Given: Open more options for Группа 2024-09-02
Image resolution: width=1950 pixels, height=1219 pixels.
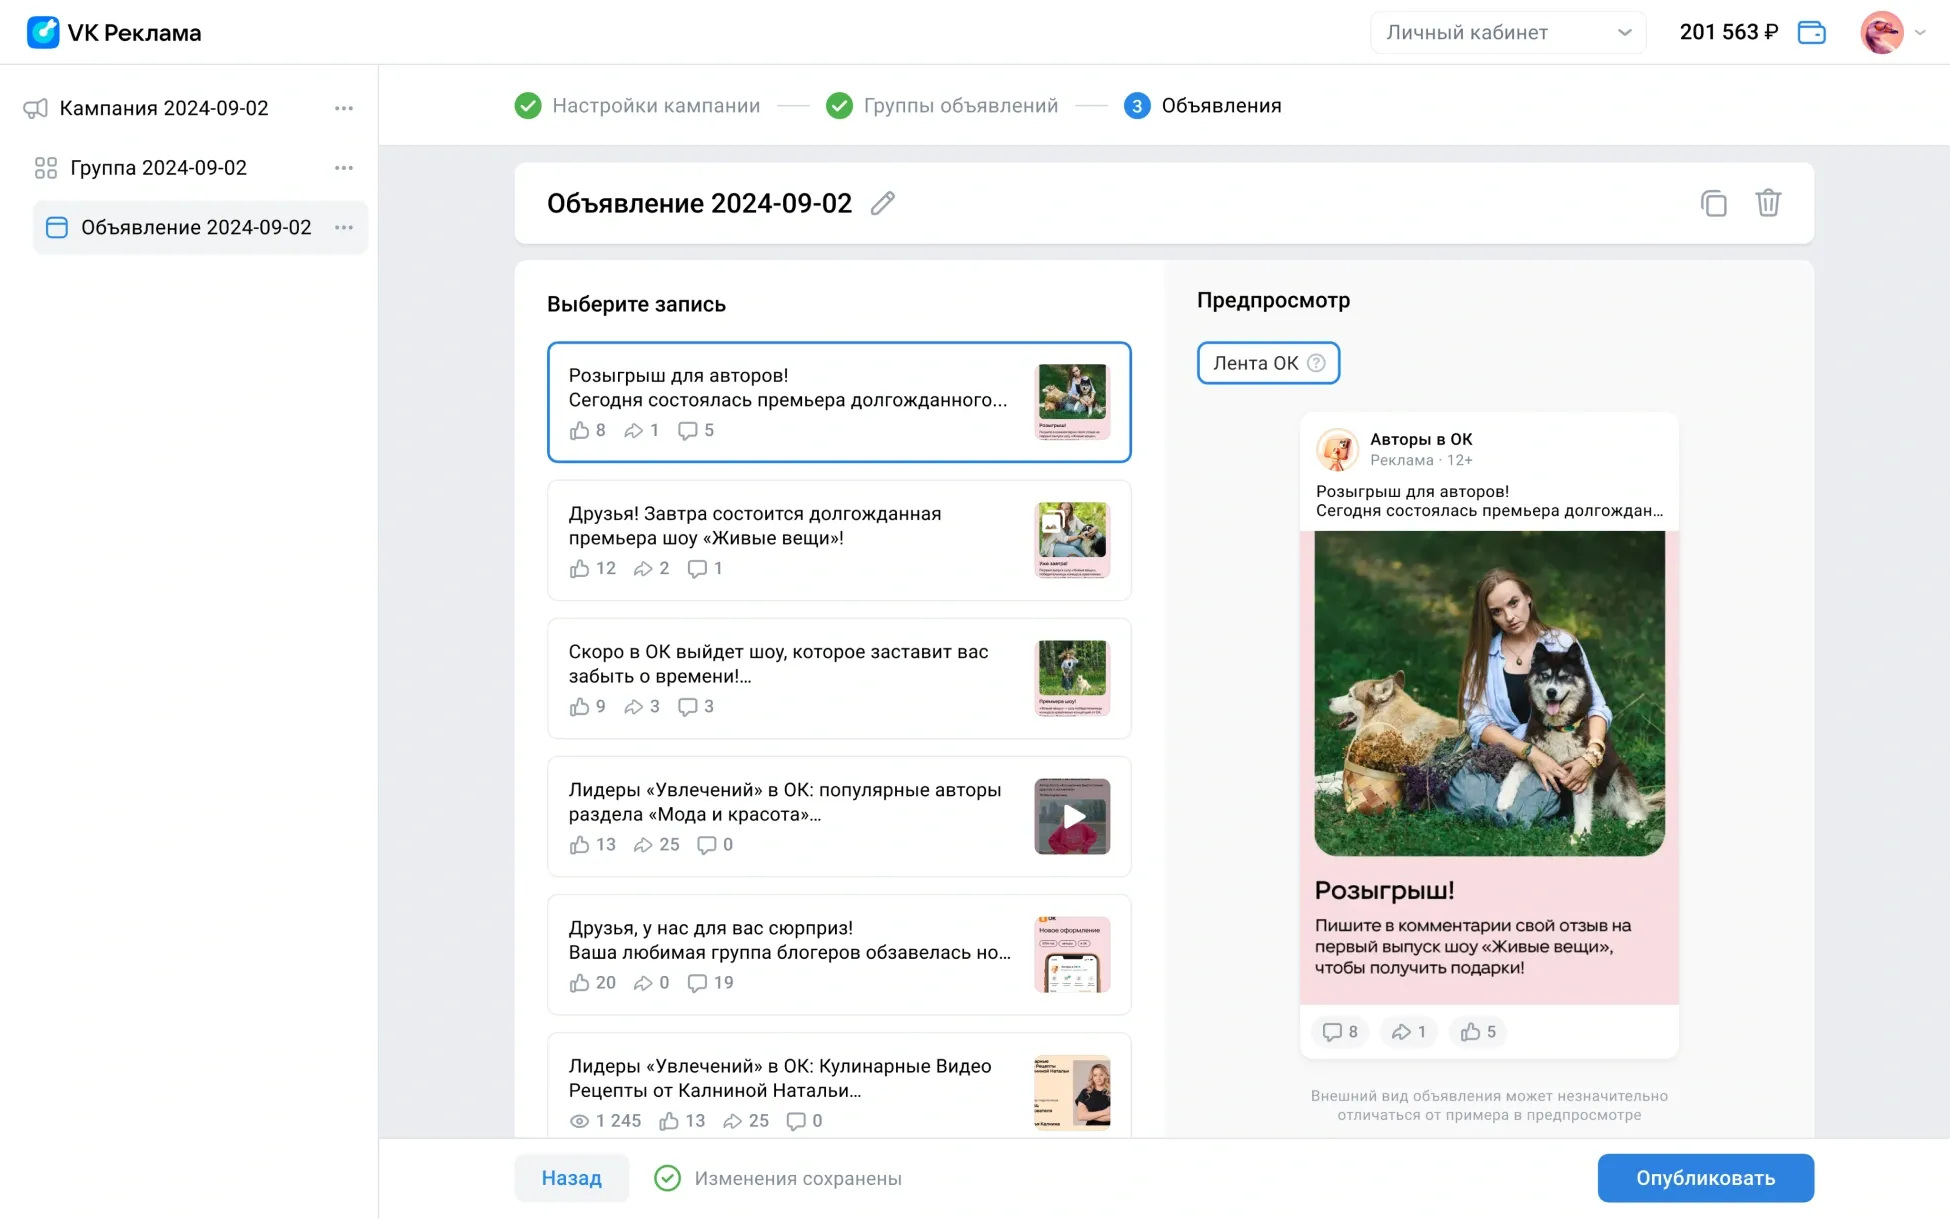Looking at the screenshot, I should click(344, 168).
